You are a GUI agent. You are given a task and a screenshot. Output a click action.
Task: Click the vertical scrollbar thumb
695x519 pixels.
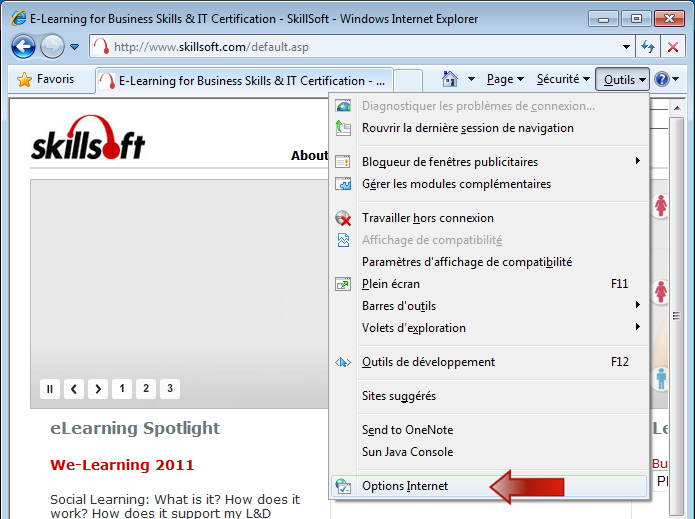coord(676,316)
